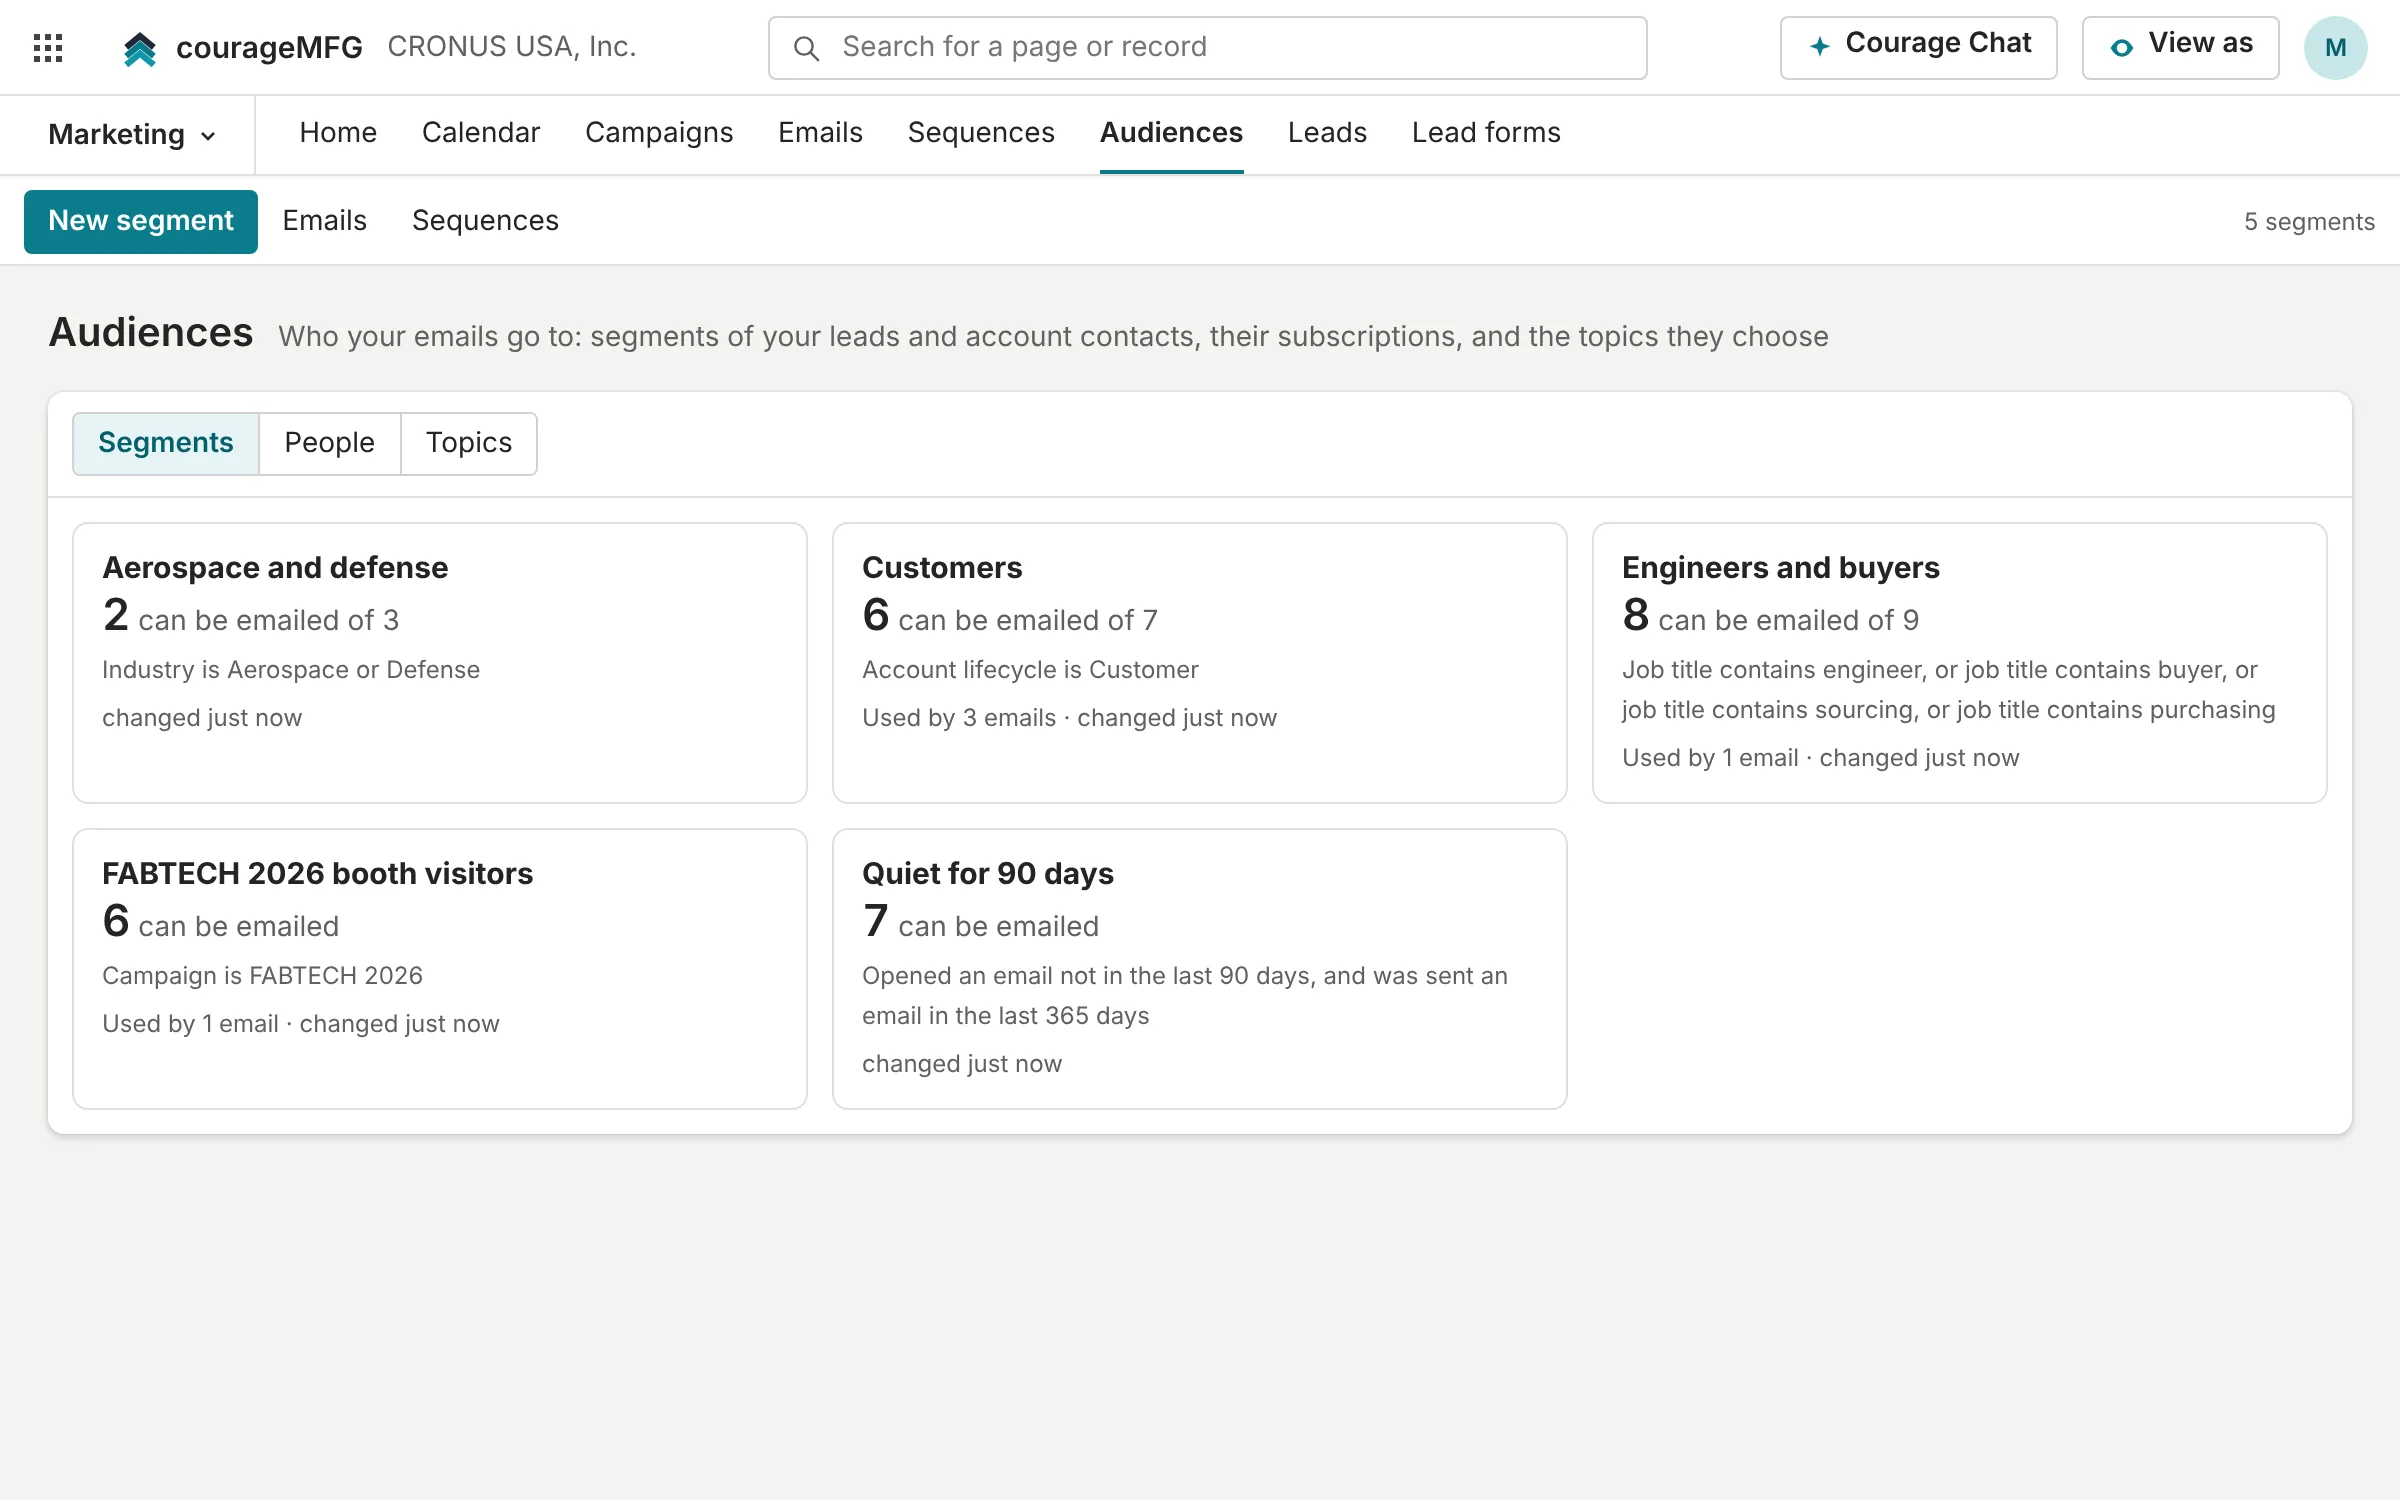Open Sequences in the top navigation
2400x1500 pixels.
click(x=981, y=132)
